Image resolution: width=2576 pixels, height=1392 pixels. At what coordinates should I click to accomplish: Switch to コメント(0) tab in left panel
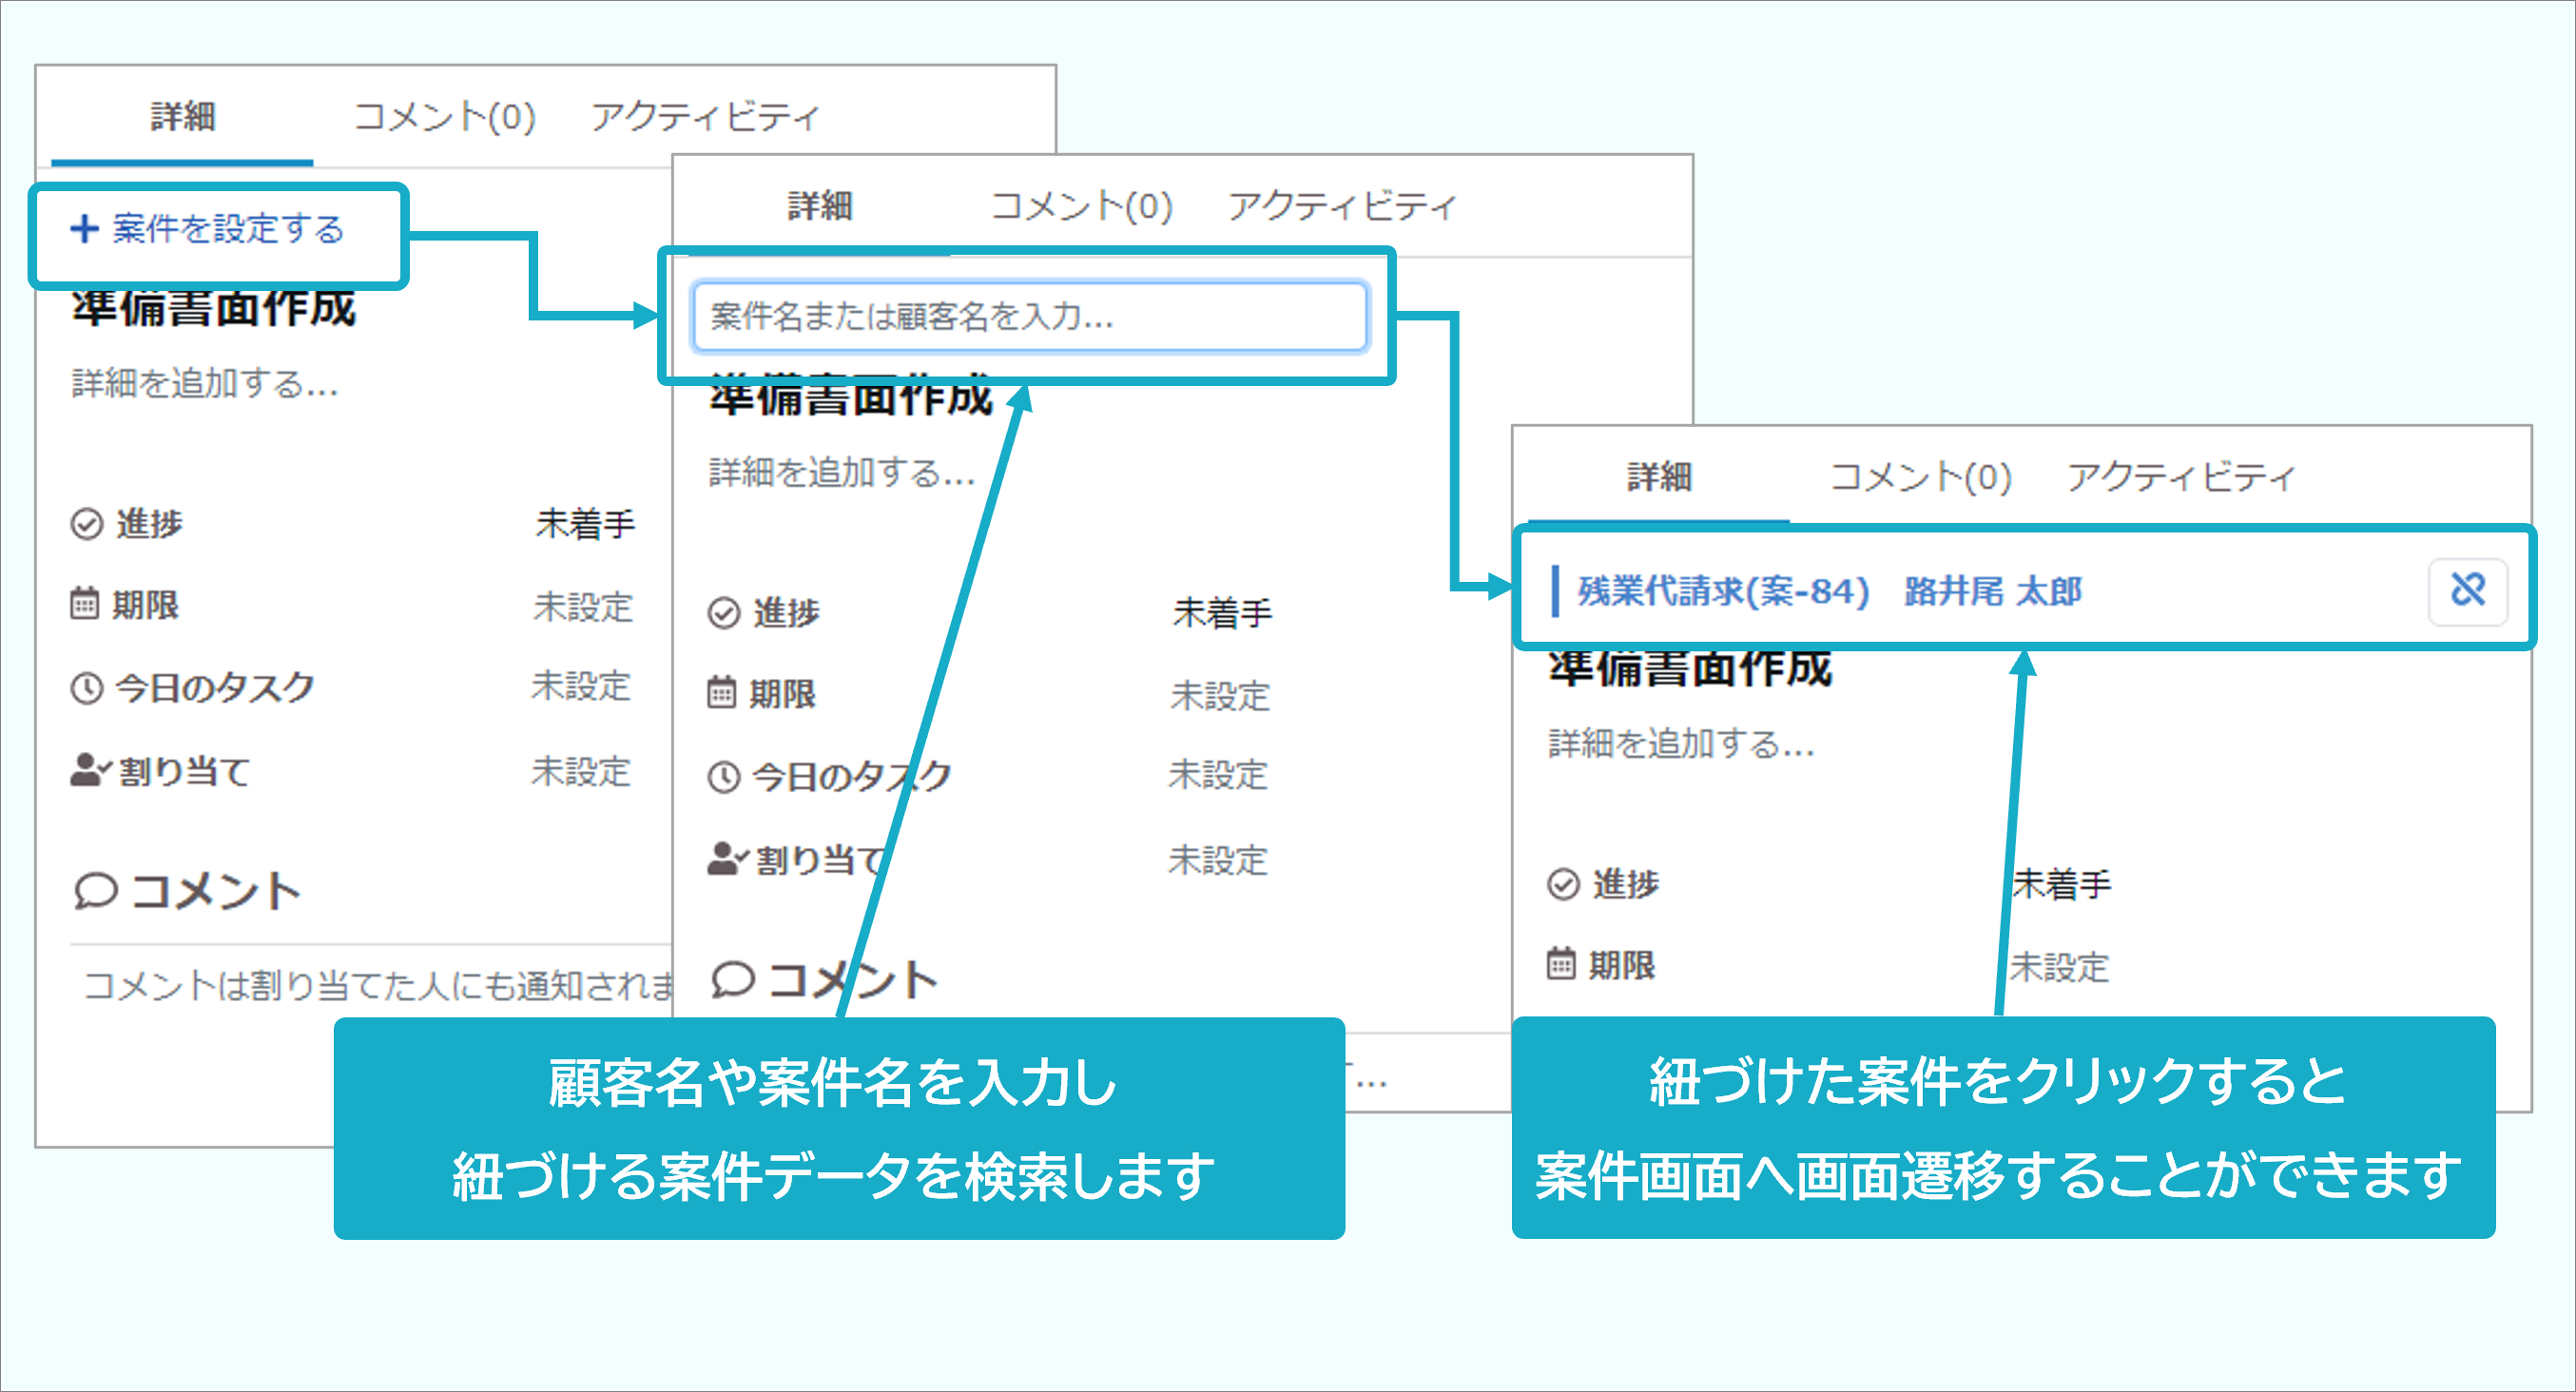[444, 117]
